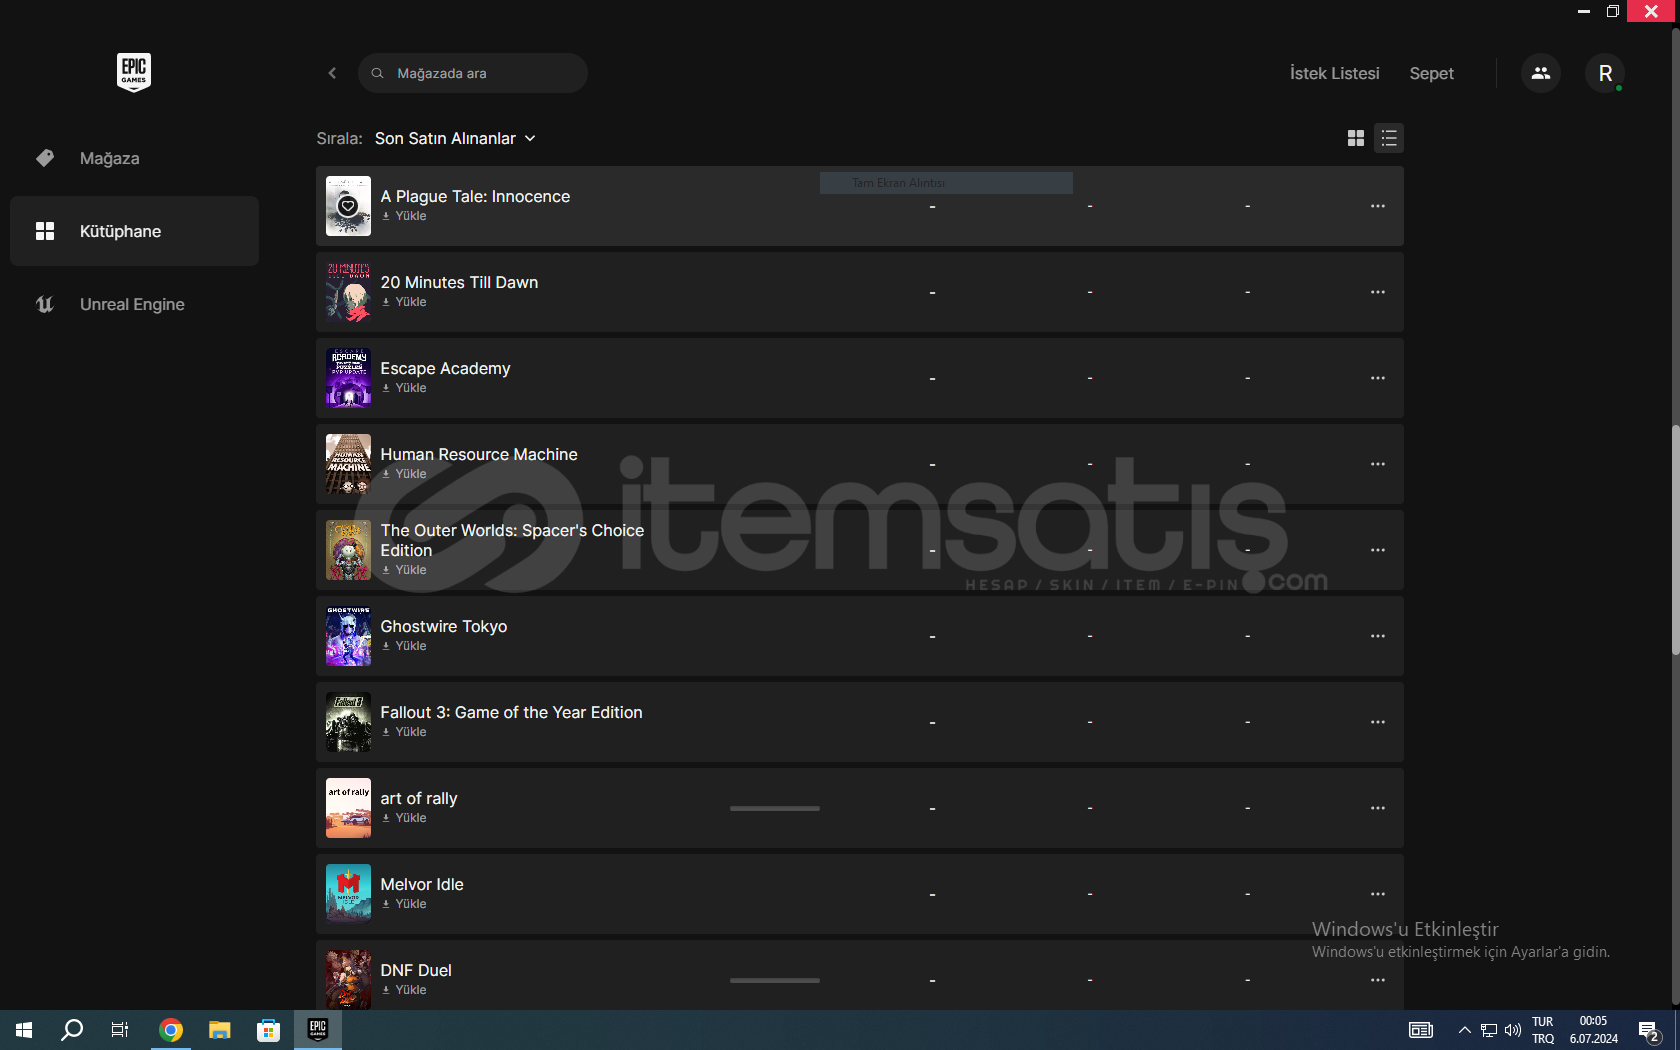1680x1050 pixels.
Task: Click Epic Games Launcher taskbar icon
Action: click(x=318, y=1030)
